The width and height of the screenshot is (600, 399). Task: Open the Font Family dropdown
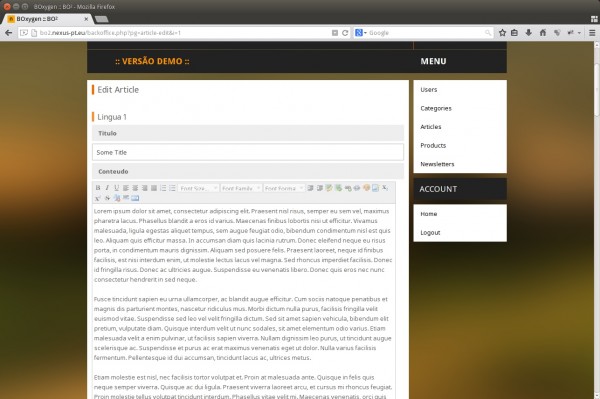(241, 188)
